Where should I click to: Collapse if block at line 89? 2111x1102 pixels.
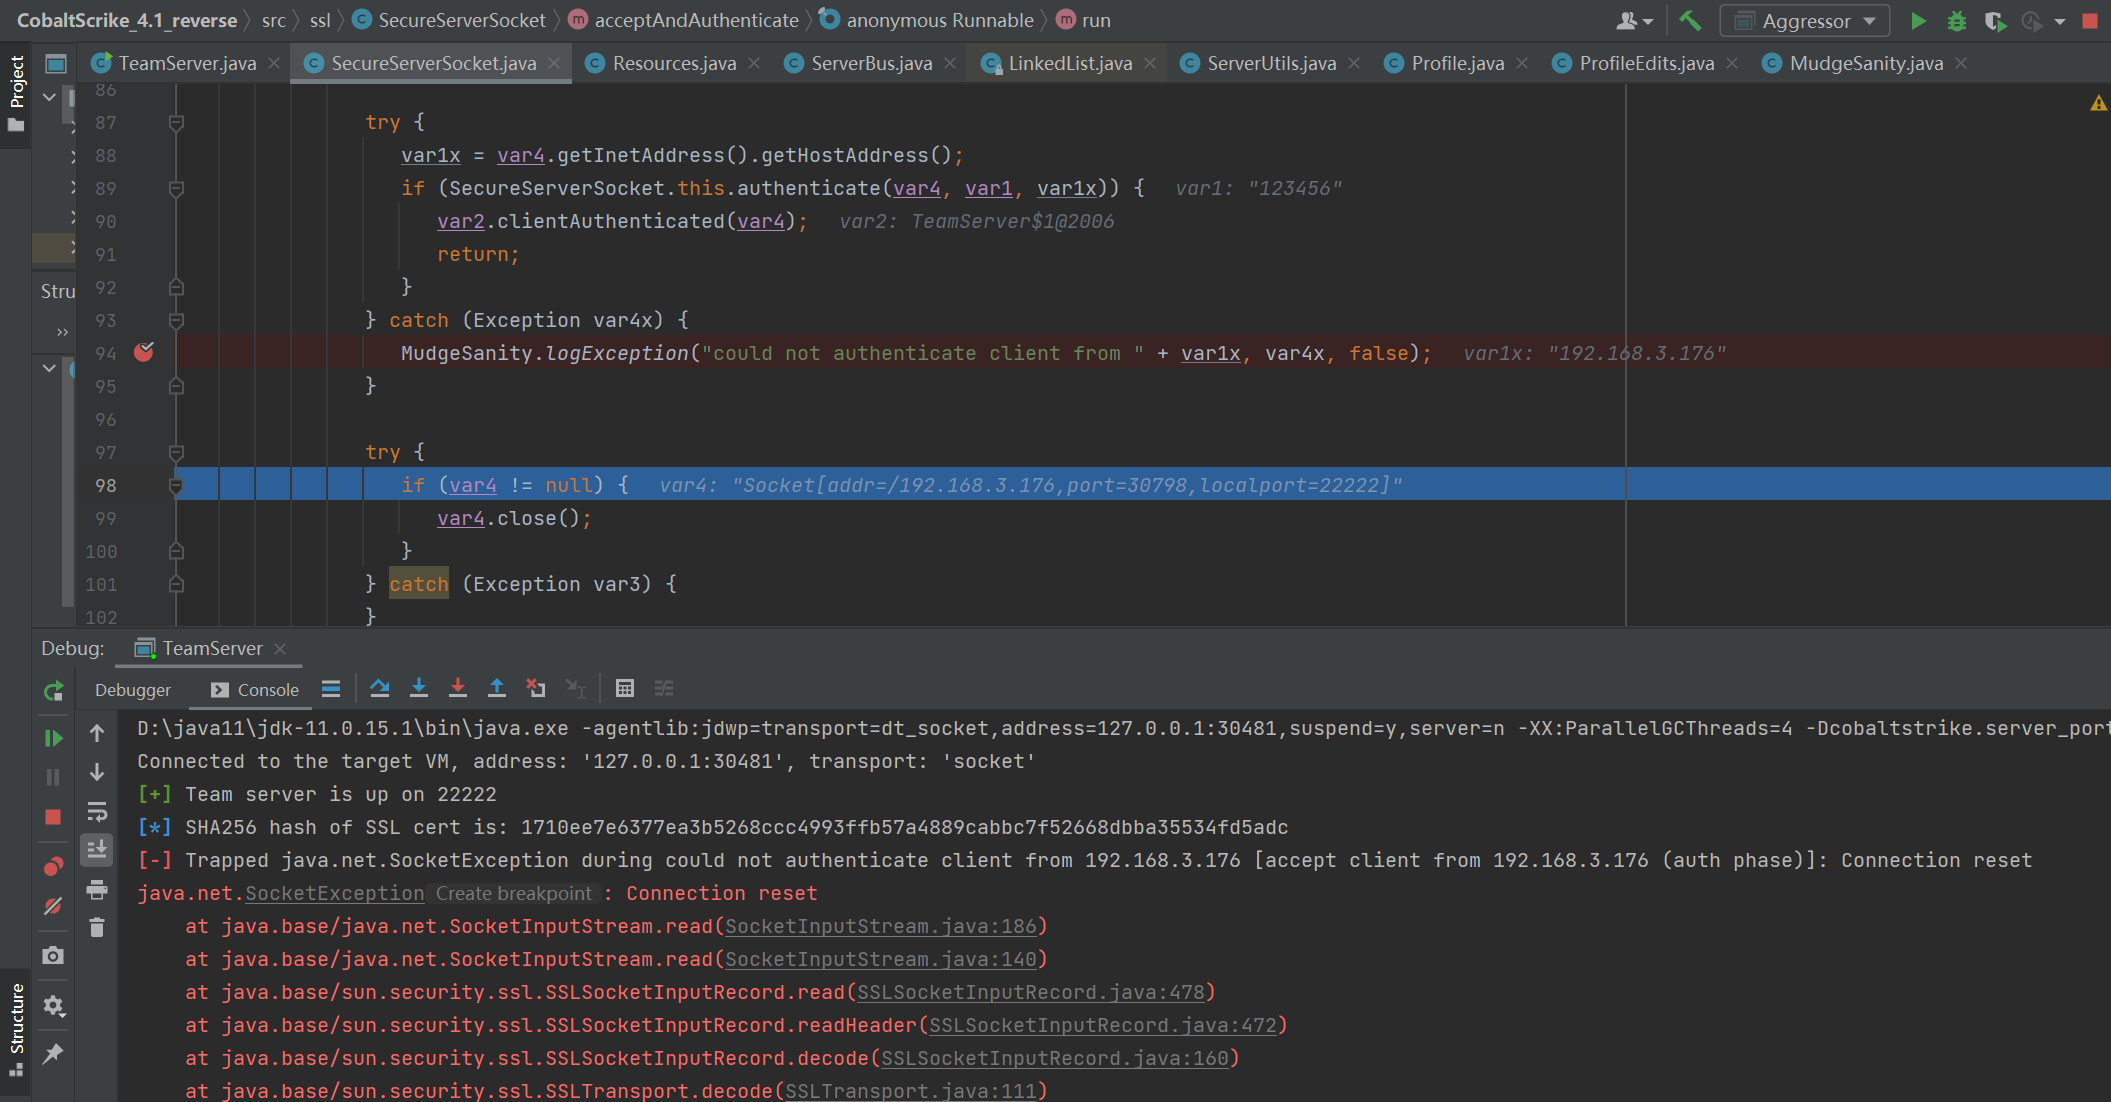tap(176, 189)
